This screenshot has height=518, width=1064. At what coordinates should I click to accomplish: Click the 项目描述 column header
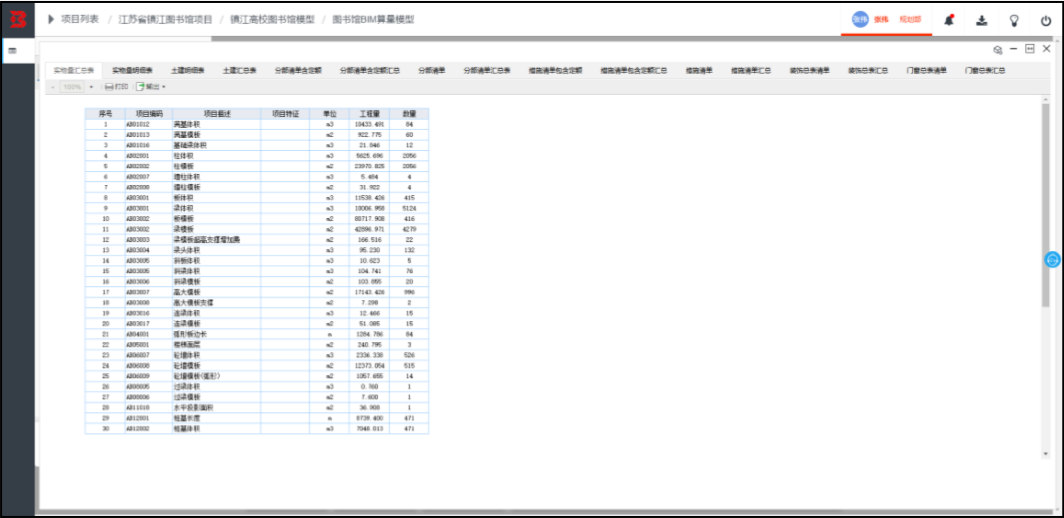pyautogui.click(x=216, y=114)
